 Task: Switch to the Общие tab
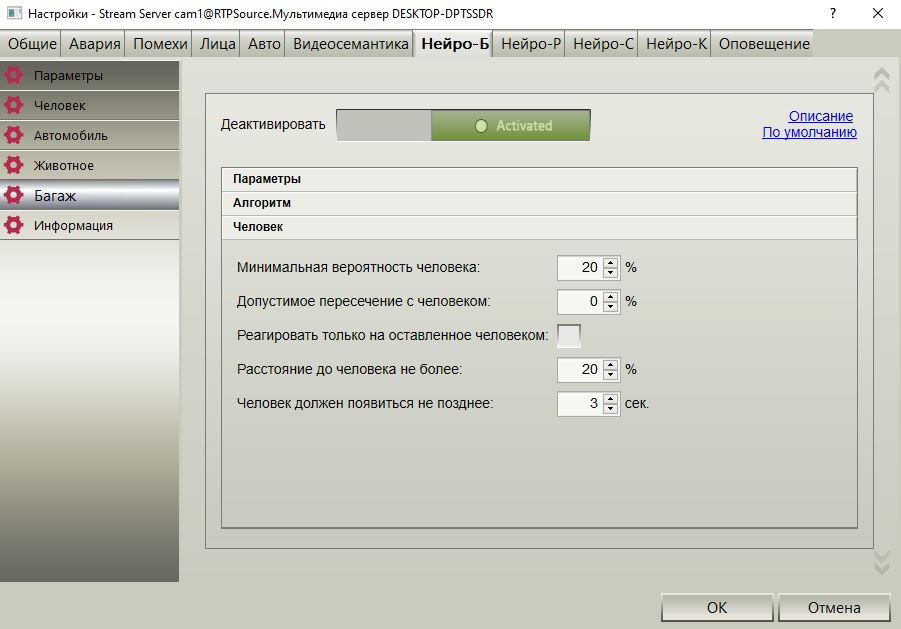point(32,44)
